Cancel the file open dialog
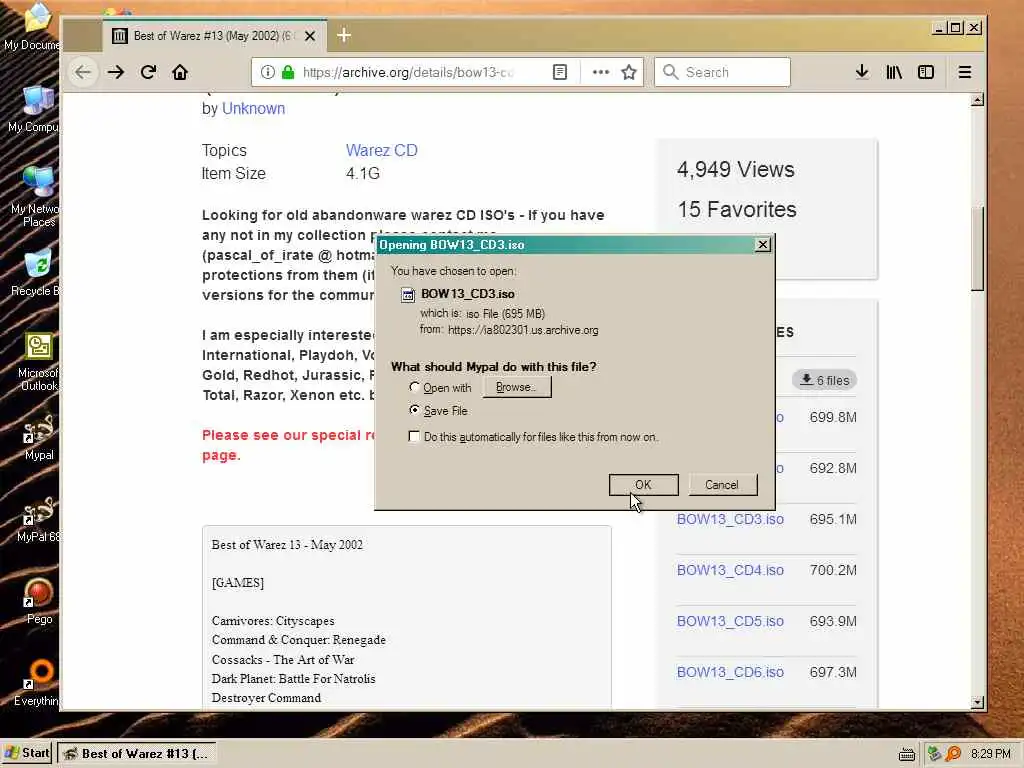The height and width of the screenshot is (768, 1024). coord(722,485)
